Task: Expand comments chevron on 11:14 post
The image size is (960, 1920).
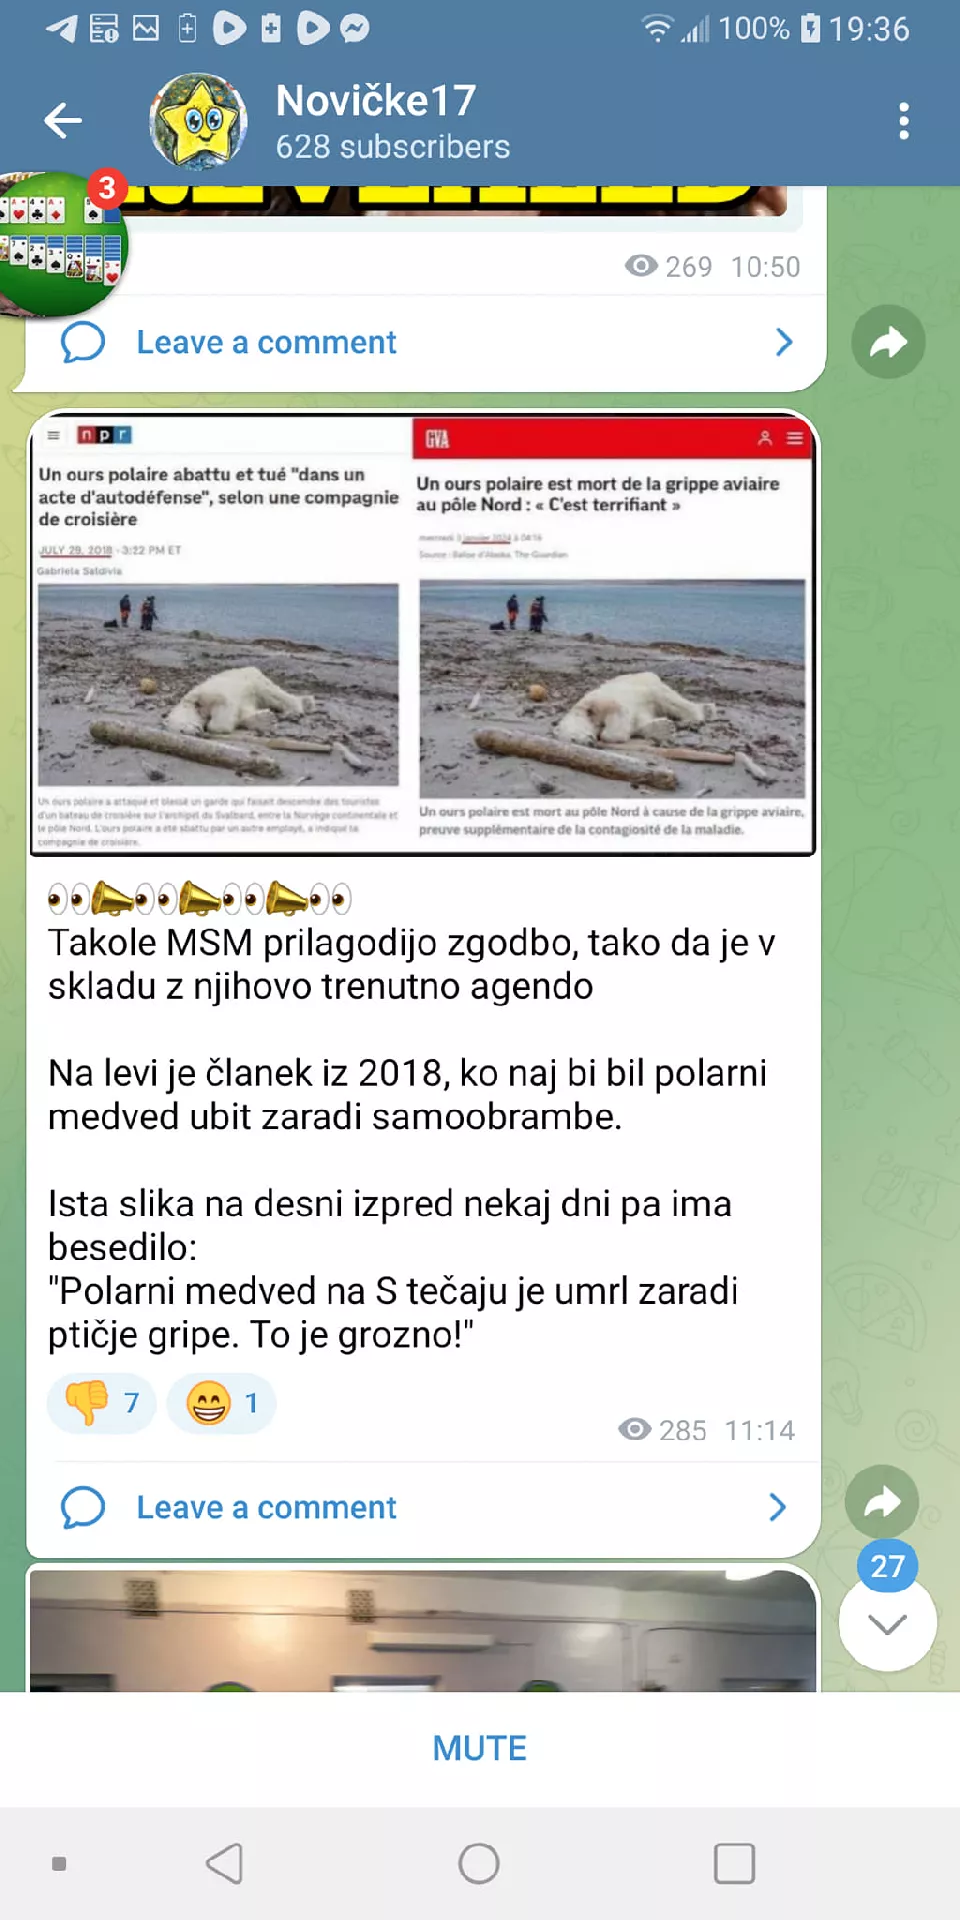Action: click(778, 1507)
